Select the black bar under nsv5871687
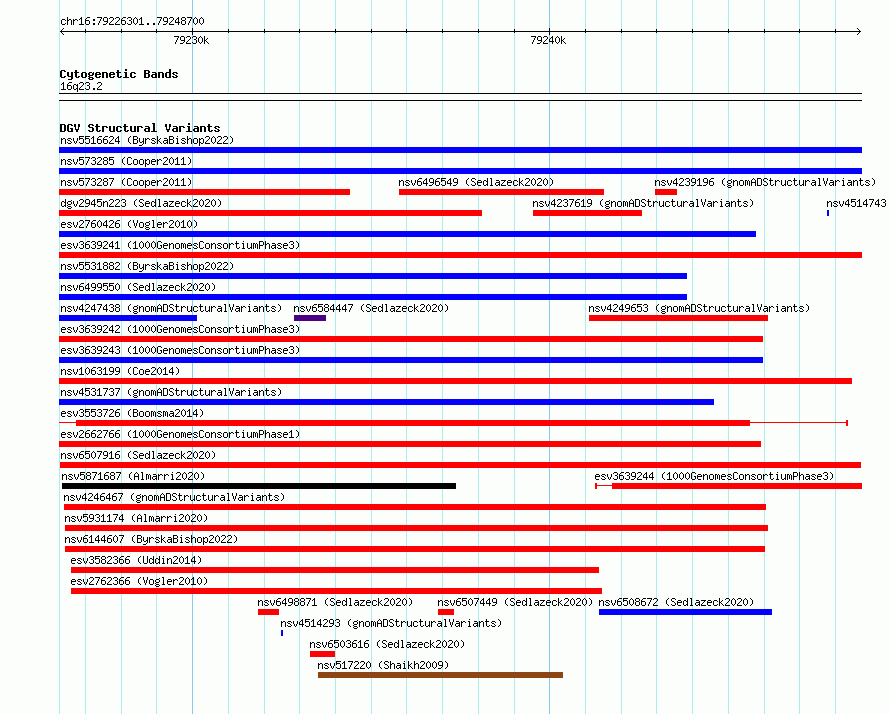Screen dimensions: 890x714 (x=259, y=486)
